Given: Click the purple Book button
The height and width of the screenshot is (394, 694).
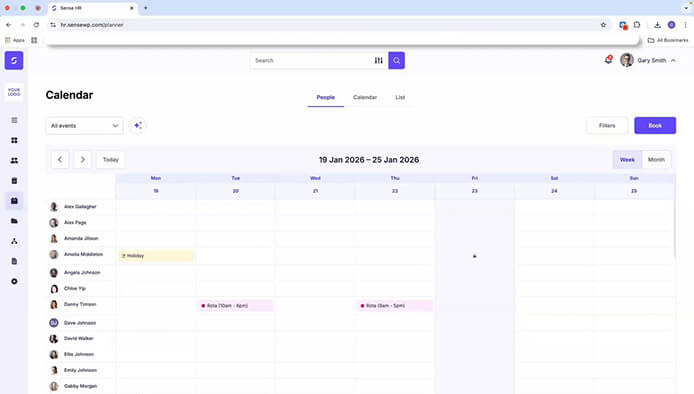Looking at the screenshot, I should [x=655, y=126].
